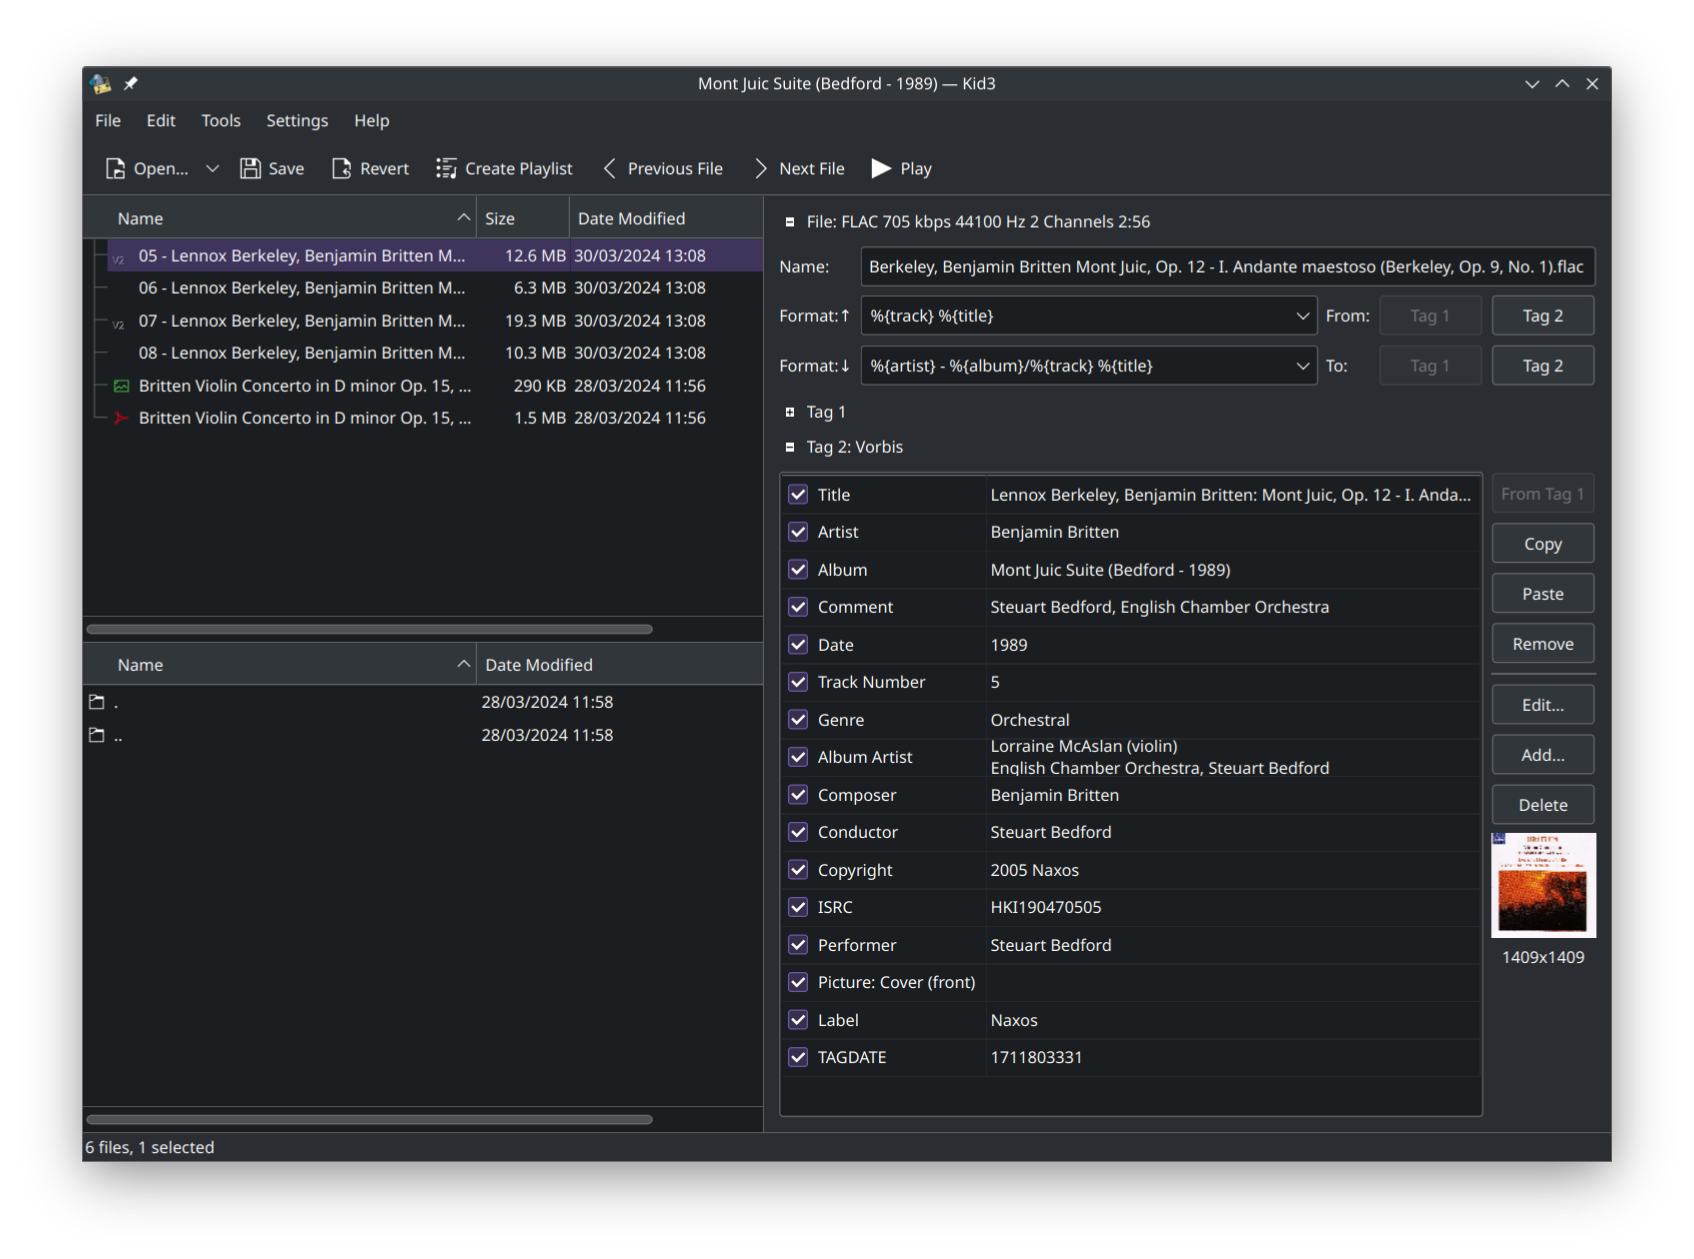Open the Format down dropdown list

[x=1303, y=365]
